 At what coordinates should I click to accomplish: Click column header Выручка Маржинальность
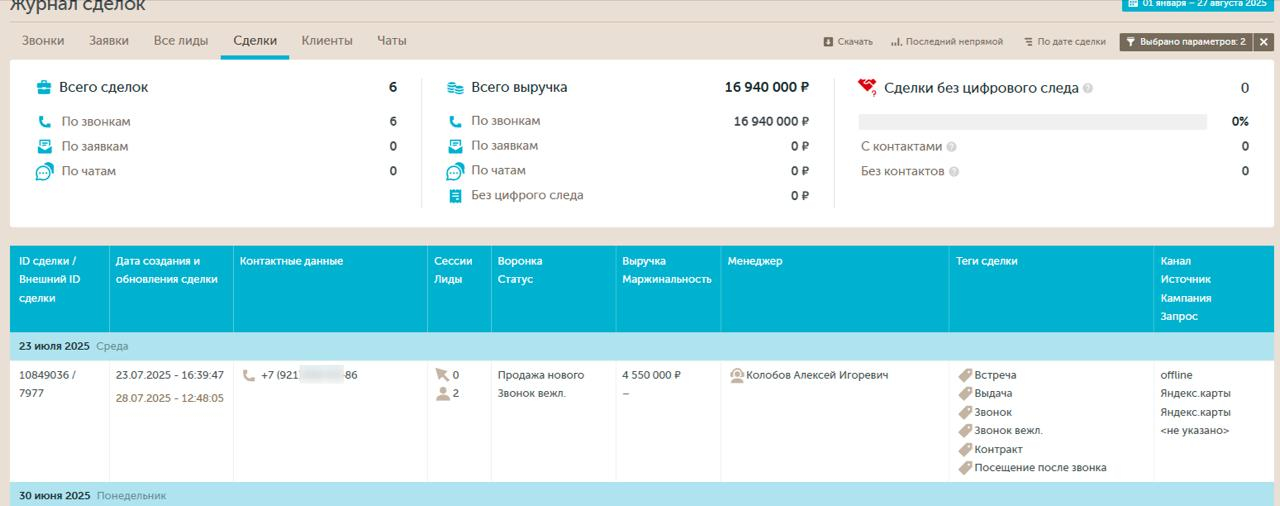click(x=668, y=289)
